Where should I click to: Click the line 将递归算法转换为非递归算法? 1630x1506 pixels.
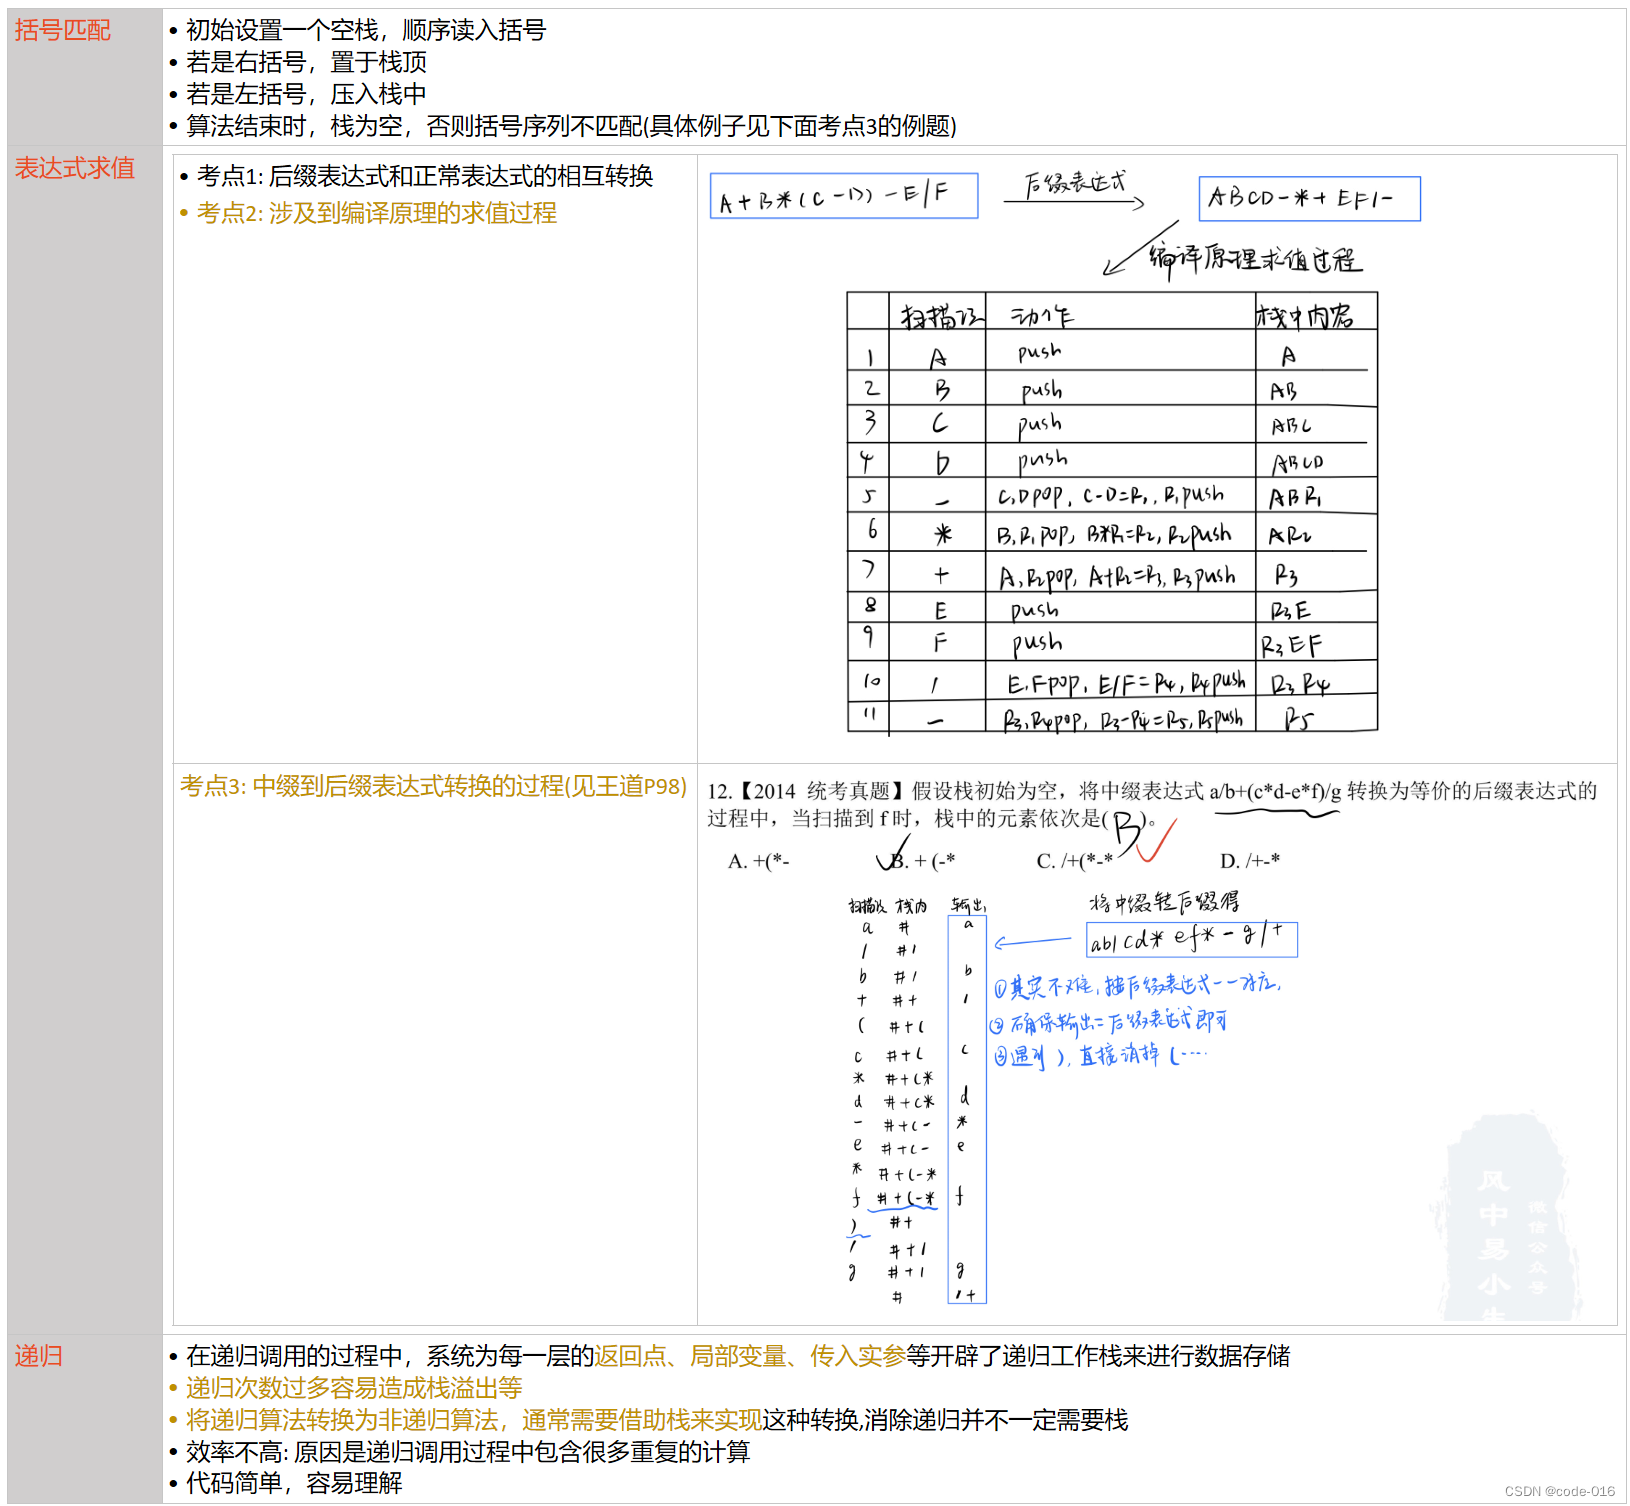(x=657, y=1420)
